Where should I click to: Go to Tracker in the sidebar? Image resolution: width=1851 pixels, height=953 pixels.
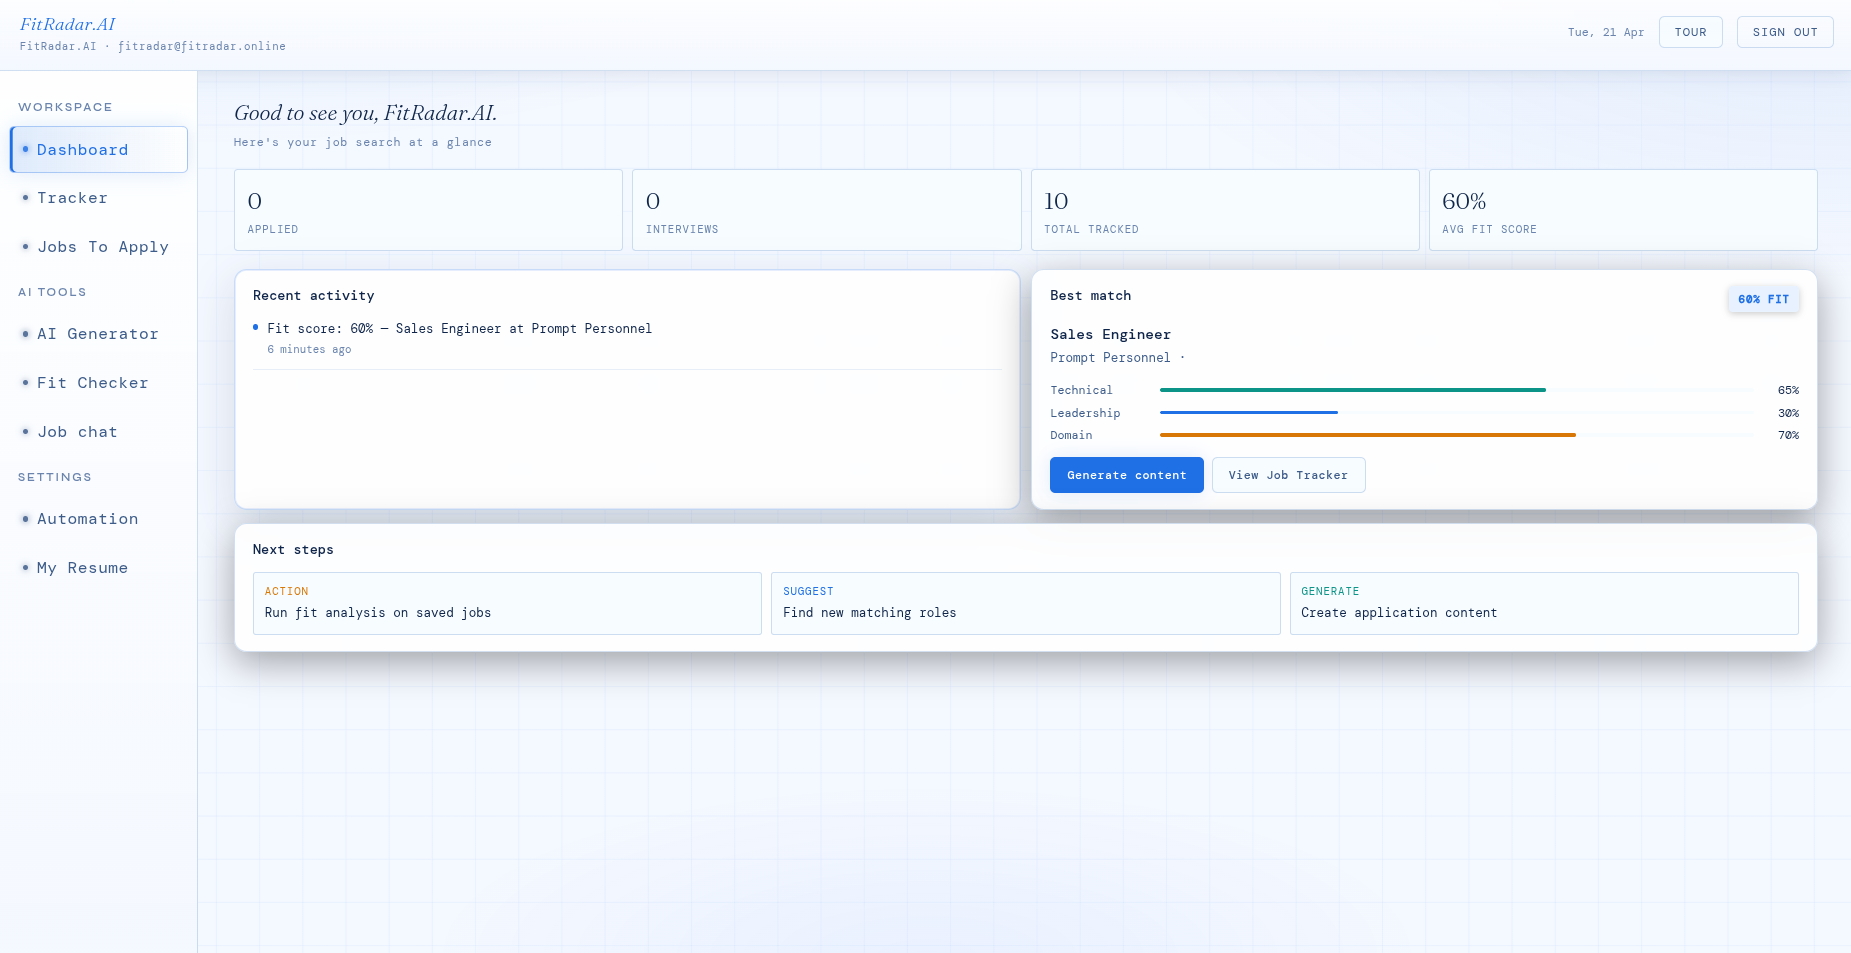99,198
